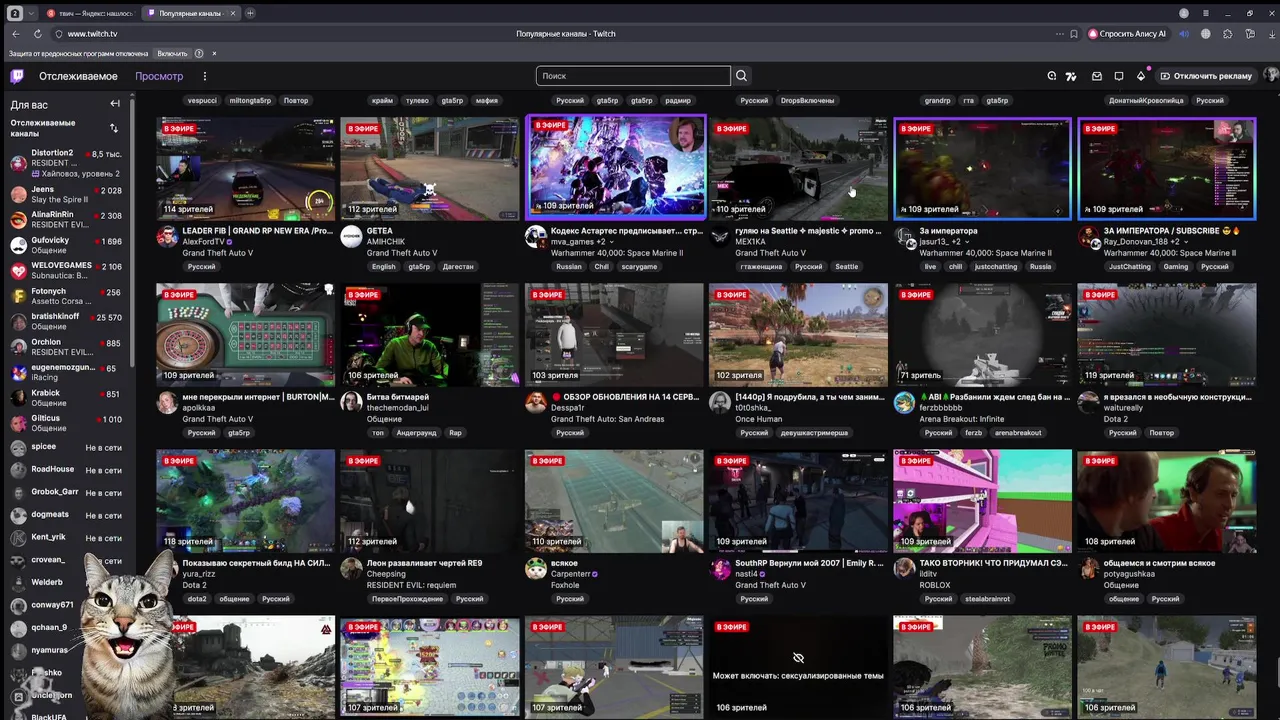
Task: Open the whispers chat bubble icon
Action: pyautogui.click(x=1119, y=76)
